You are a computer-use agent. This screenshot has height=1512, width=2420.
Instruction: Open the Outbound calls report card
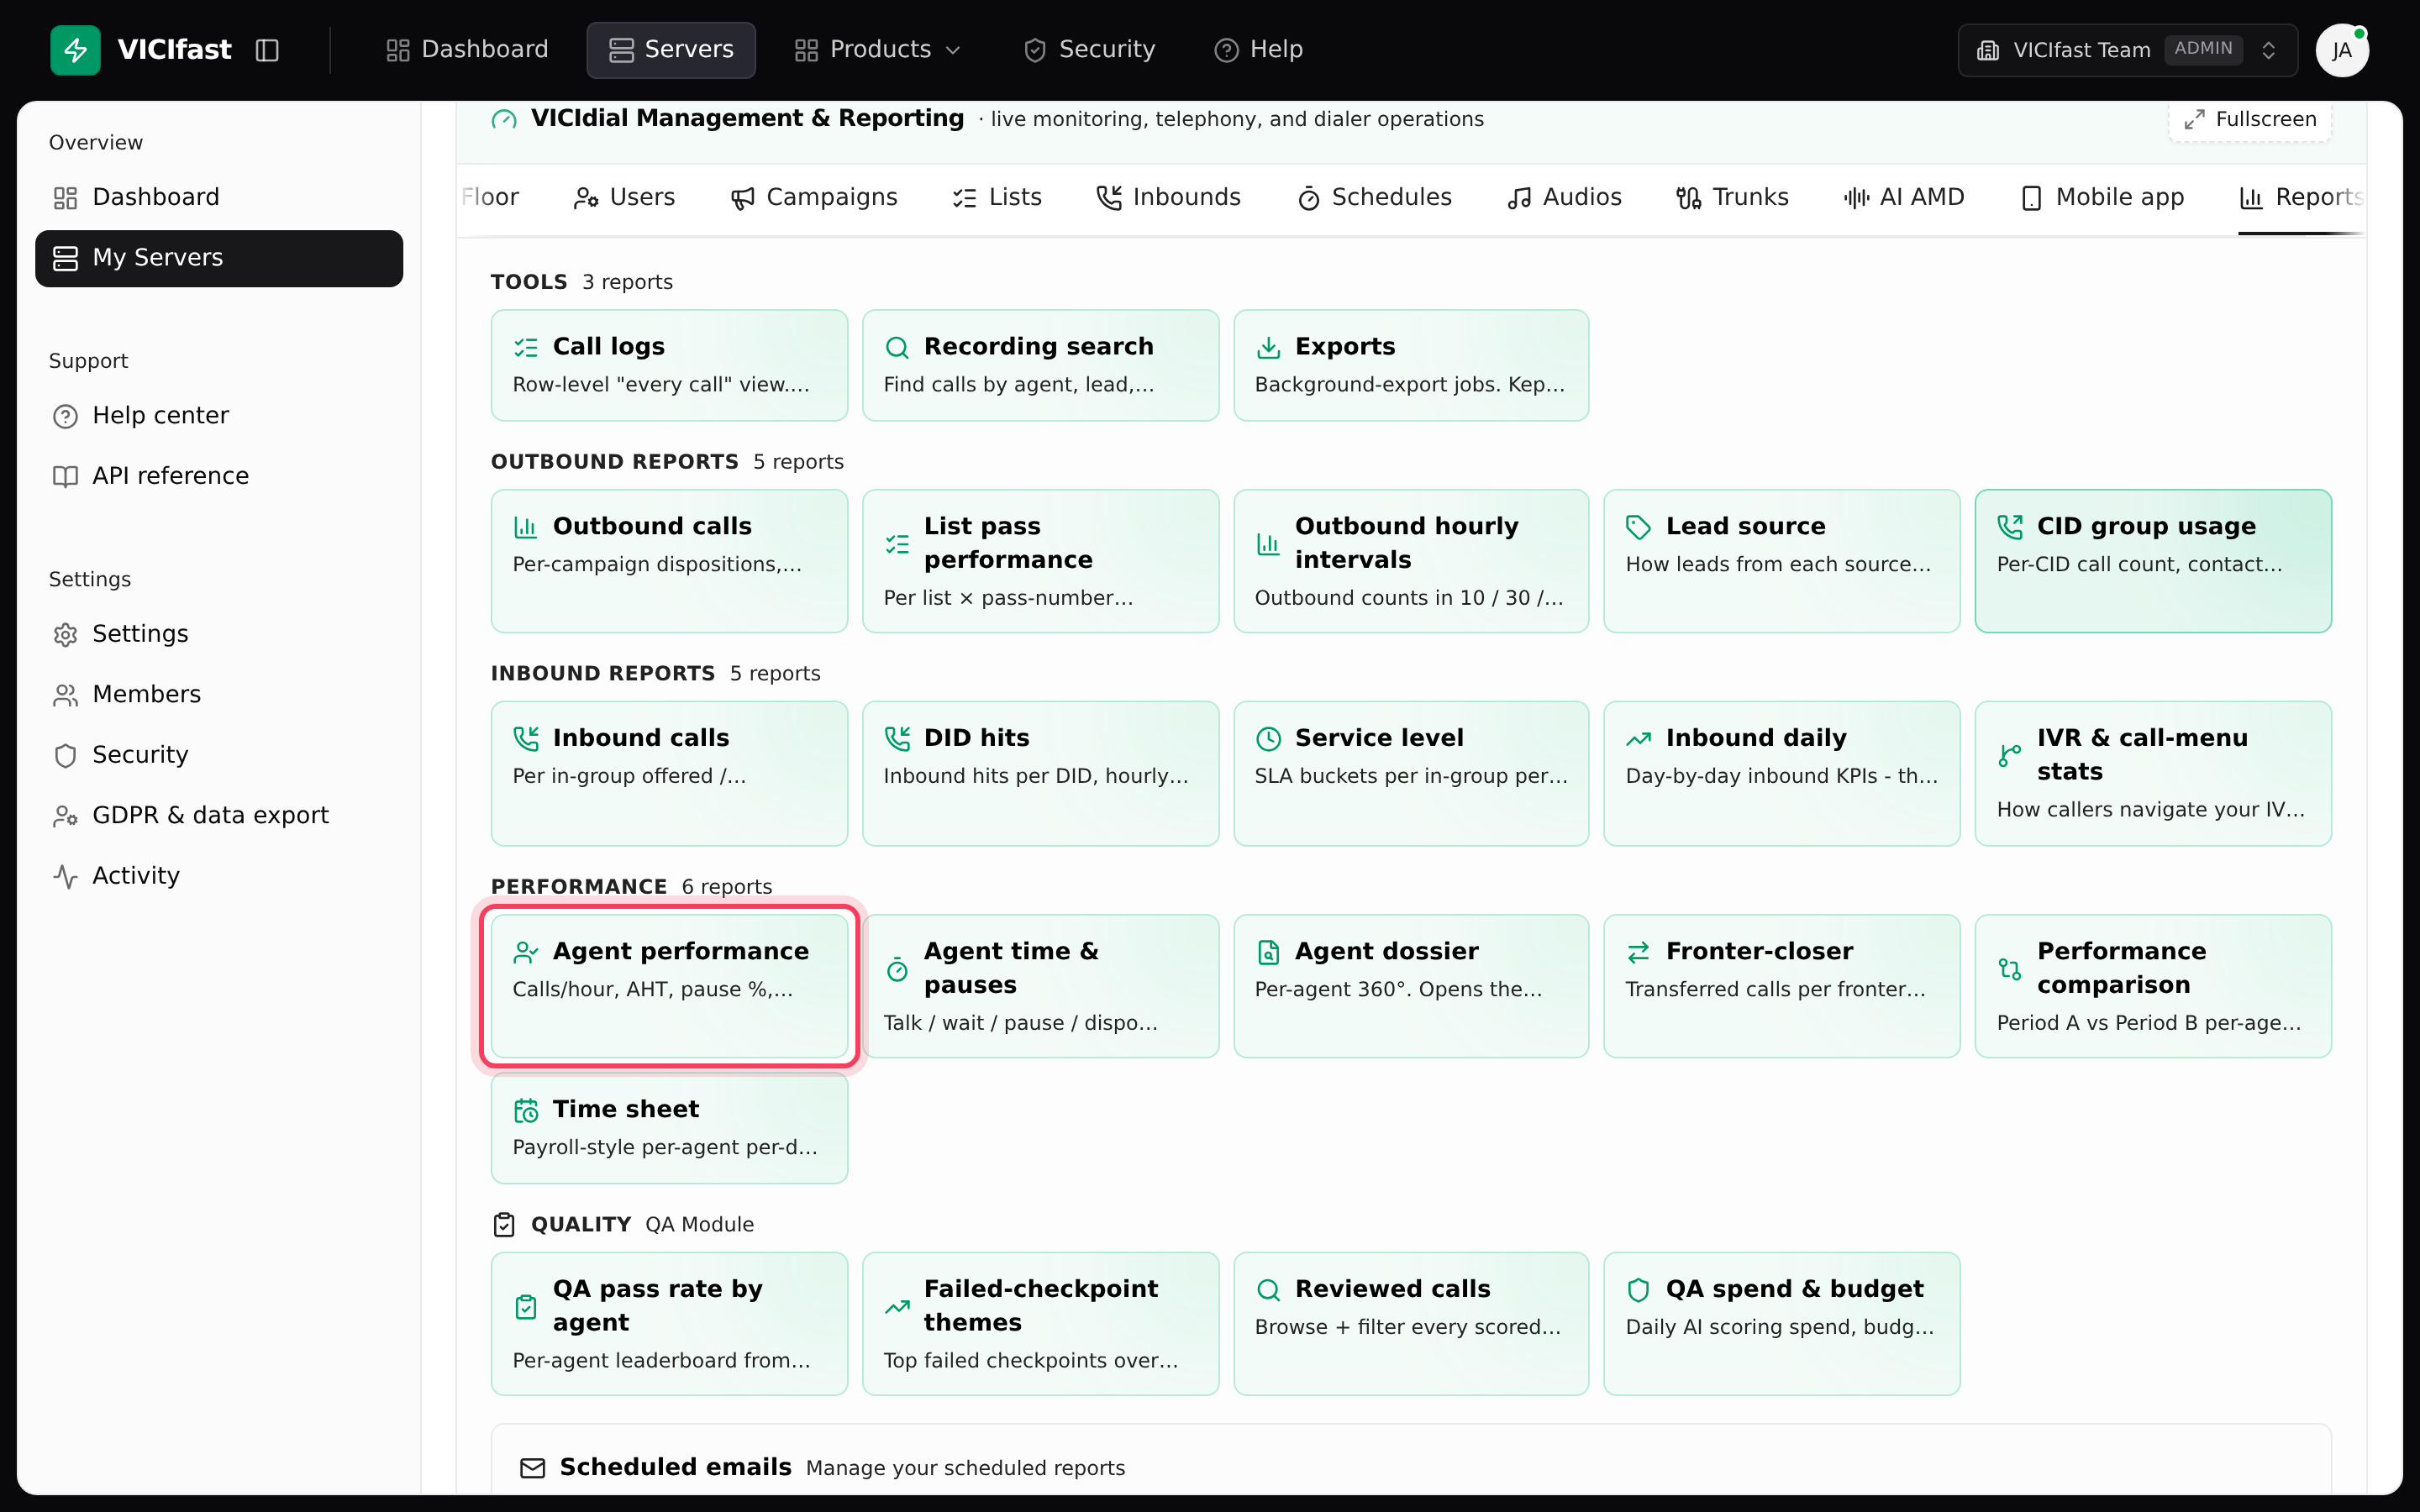[669, 561]
